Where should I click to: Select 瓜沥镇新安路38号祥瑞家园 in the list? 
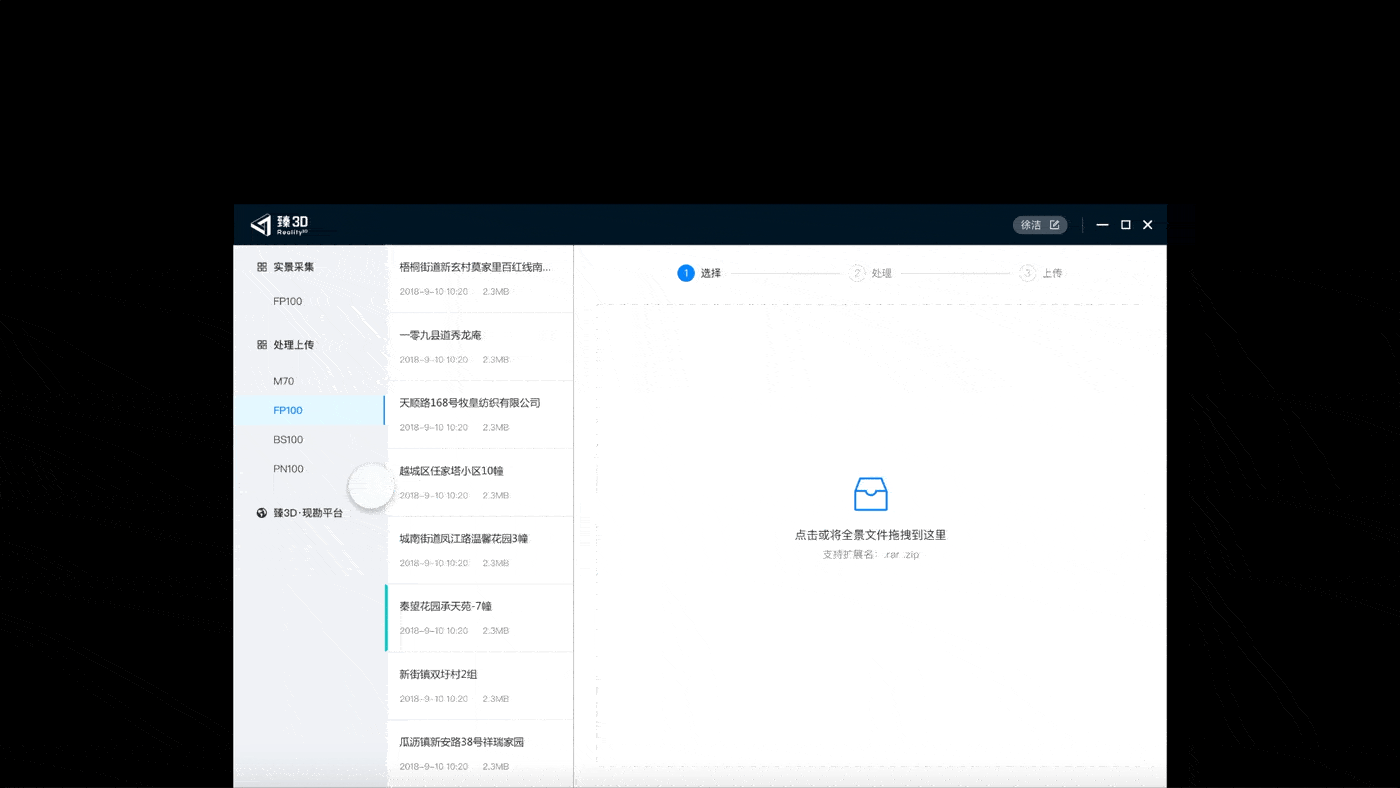(480, 754)
